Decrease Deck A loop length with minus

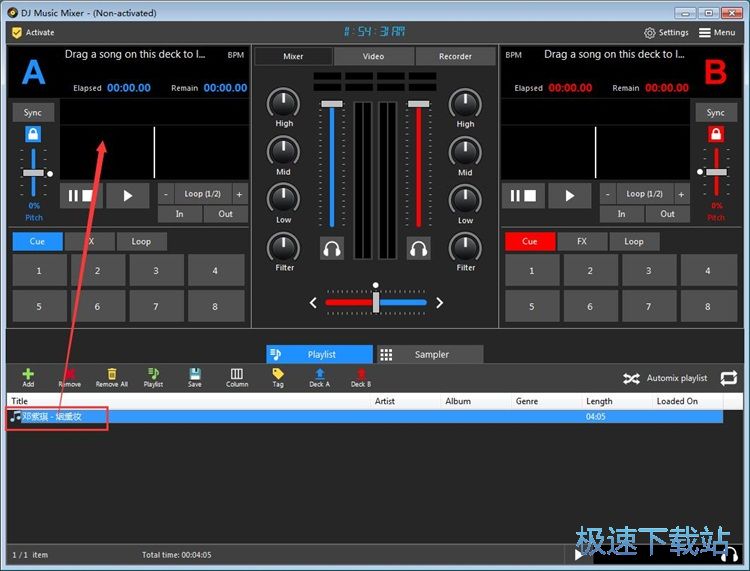click(165, 194)
